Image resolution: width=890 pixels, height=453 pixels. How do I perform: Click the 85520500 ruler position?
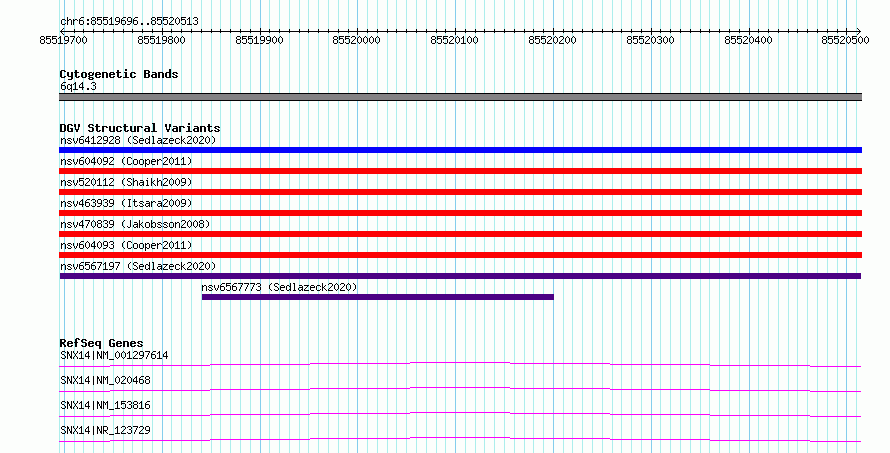(x=846, y=40)
